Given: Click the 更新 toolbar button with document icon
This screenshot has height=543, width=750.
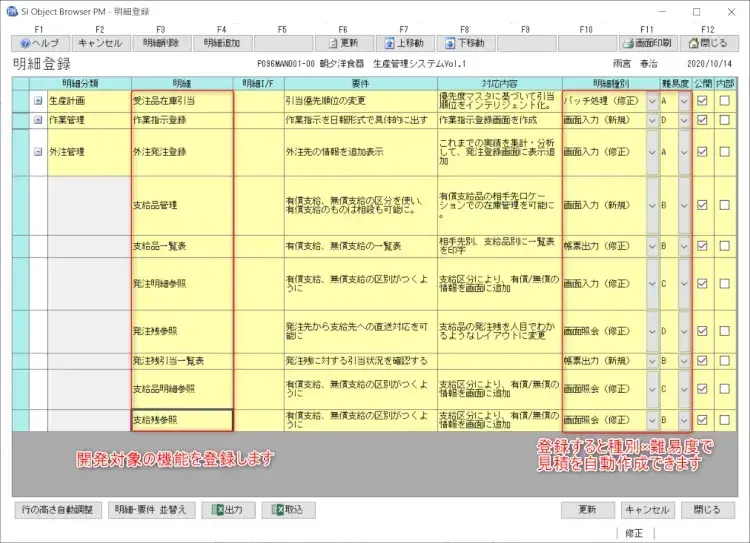Looking at the screenshot, I should coord(344,43).
